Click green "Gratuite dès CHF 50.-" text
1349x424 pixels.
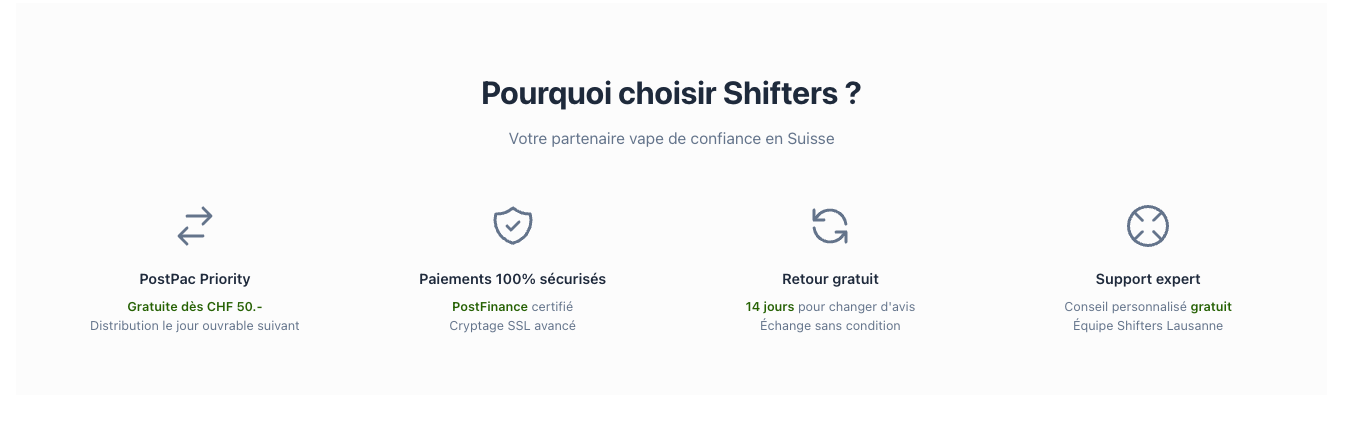pyautogui.click(x=195, y=306)
